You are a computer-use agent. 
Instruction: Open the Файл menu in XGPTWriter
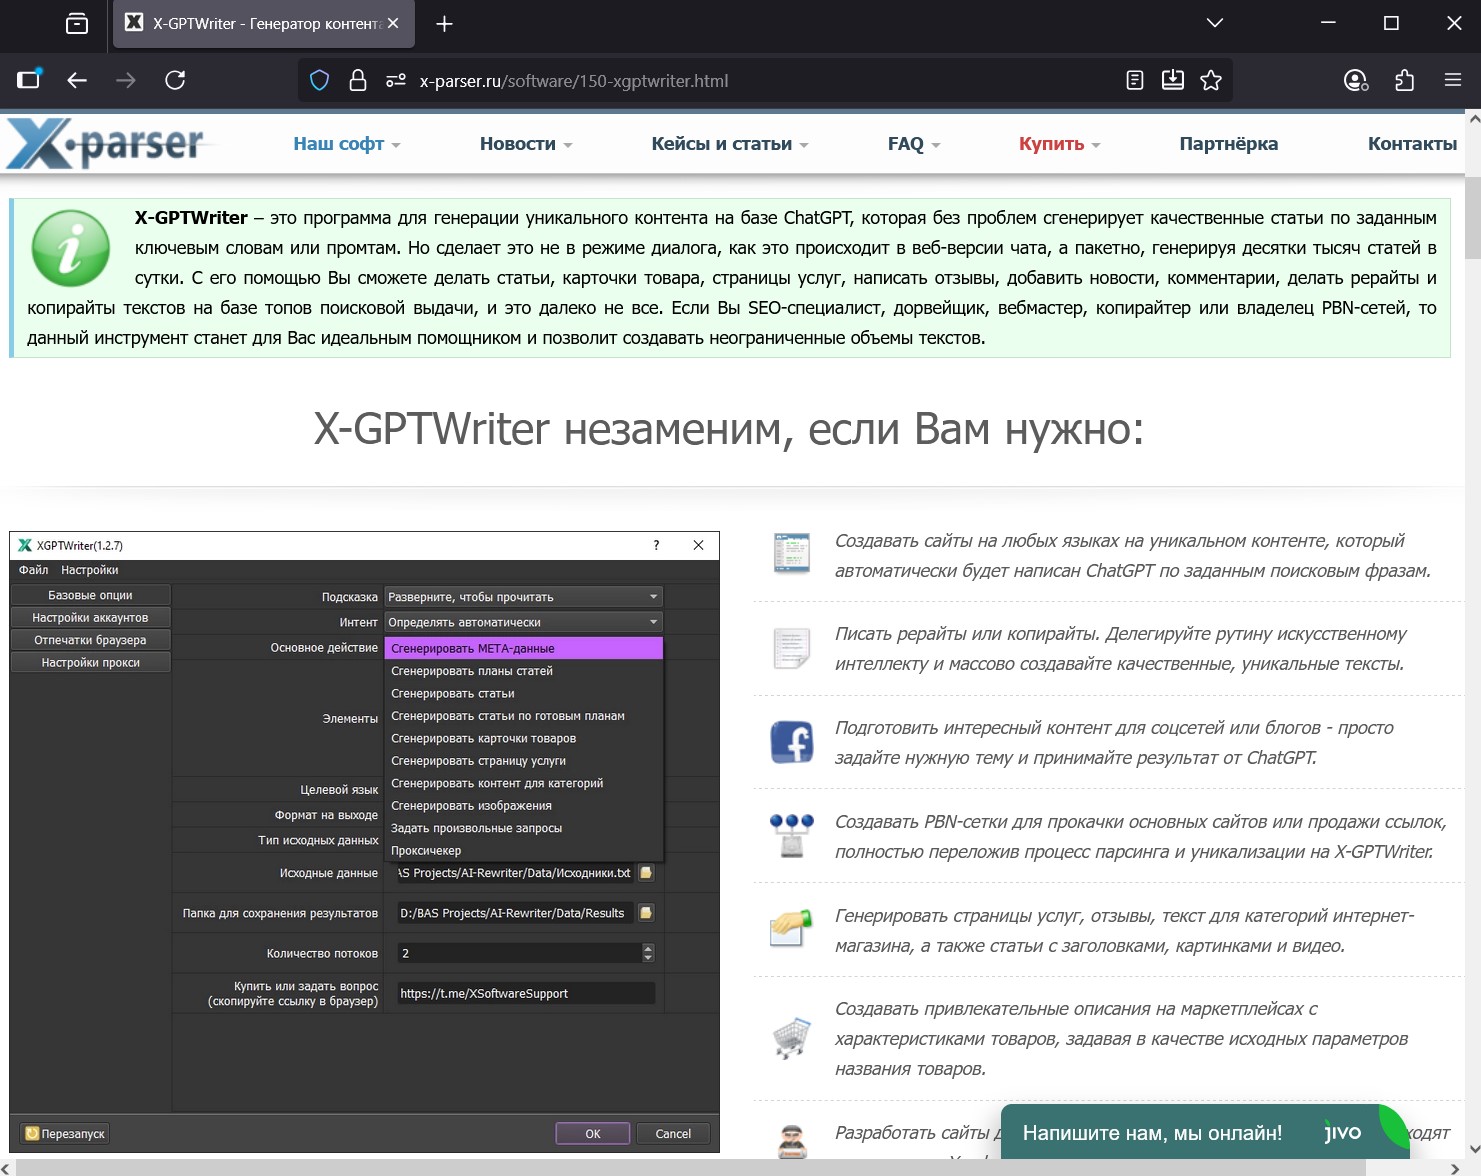click(x=32, y=569)
